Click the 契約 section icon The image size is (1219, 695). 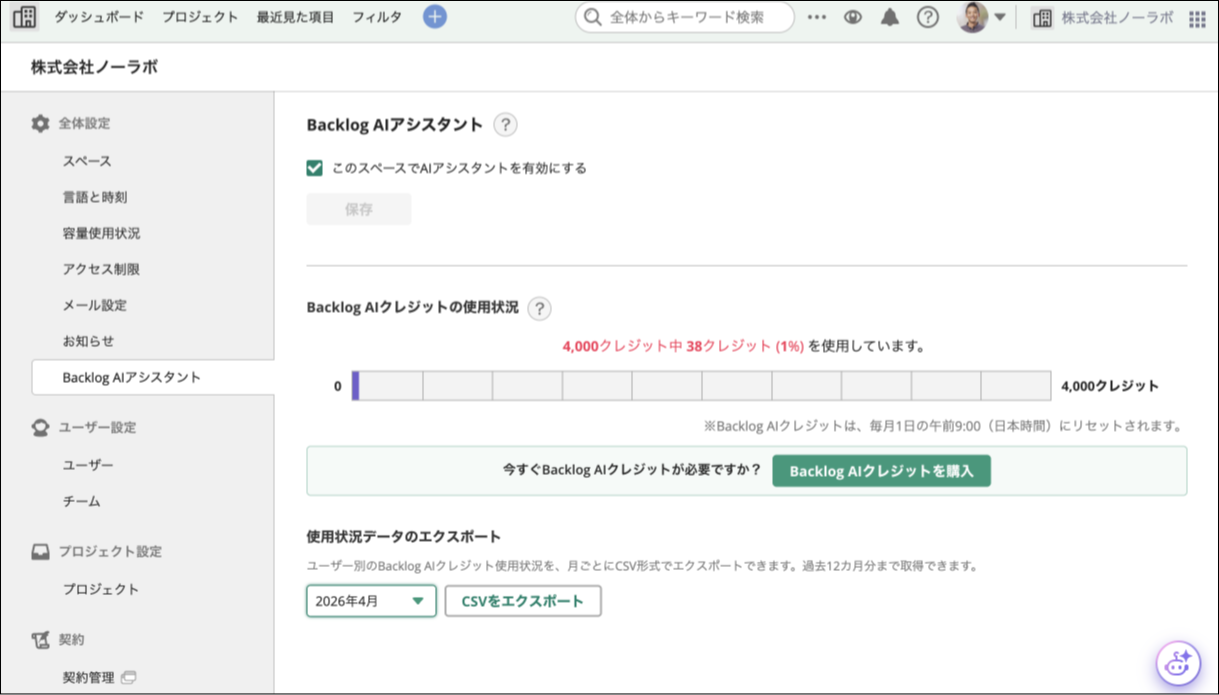point(40,639)
